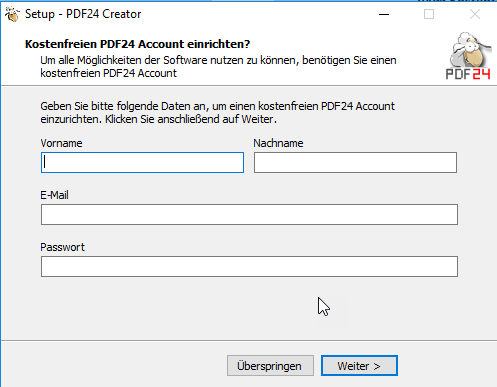
Task: Open the setup window system menu icon
Action: click(x=12, y=14)
